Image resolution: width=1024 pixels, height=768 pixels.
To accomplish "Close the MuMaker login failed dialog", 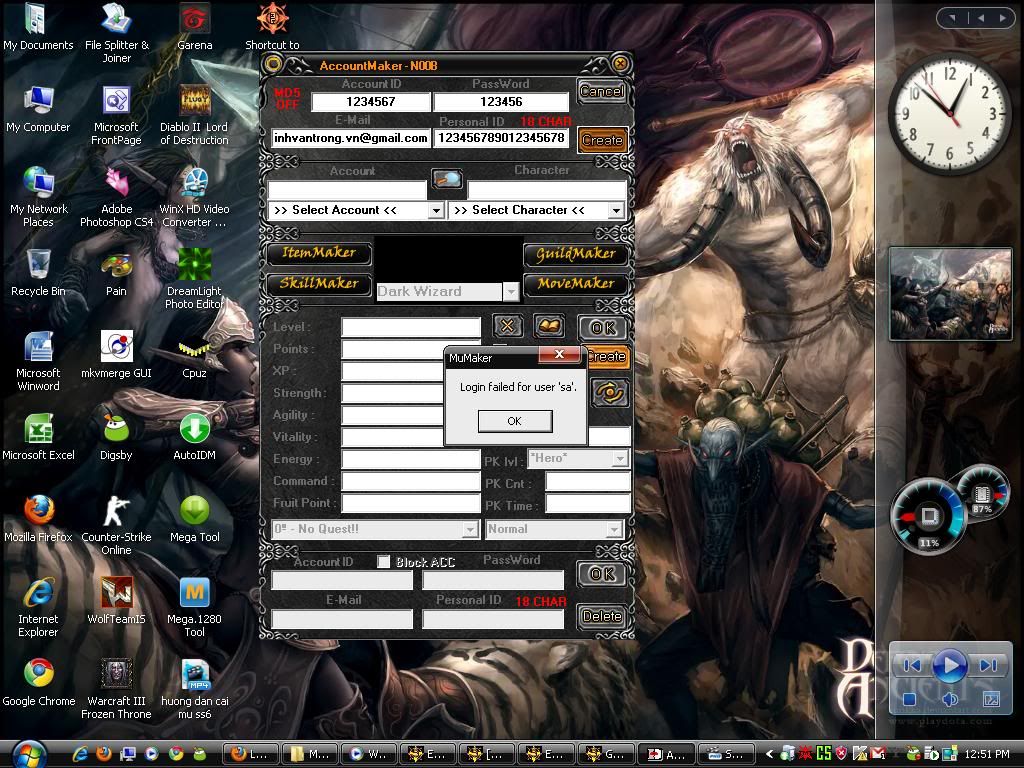I will pos(559,354).
